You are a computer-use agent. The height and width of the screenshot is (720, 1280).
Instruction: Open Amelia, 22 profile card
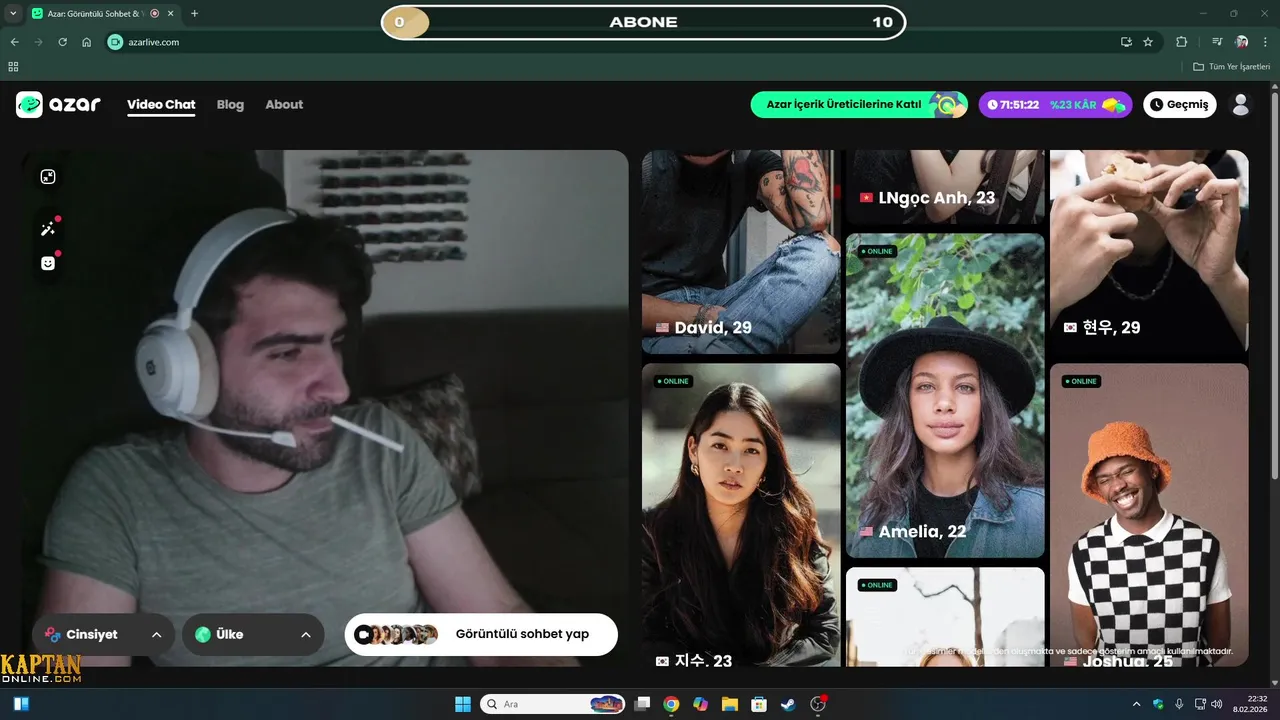[x=945, y=395]
